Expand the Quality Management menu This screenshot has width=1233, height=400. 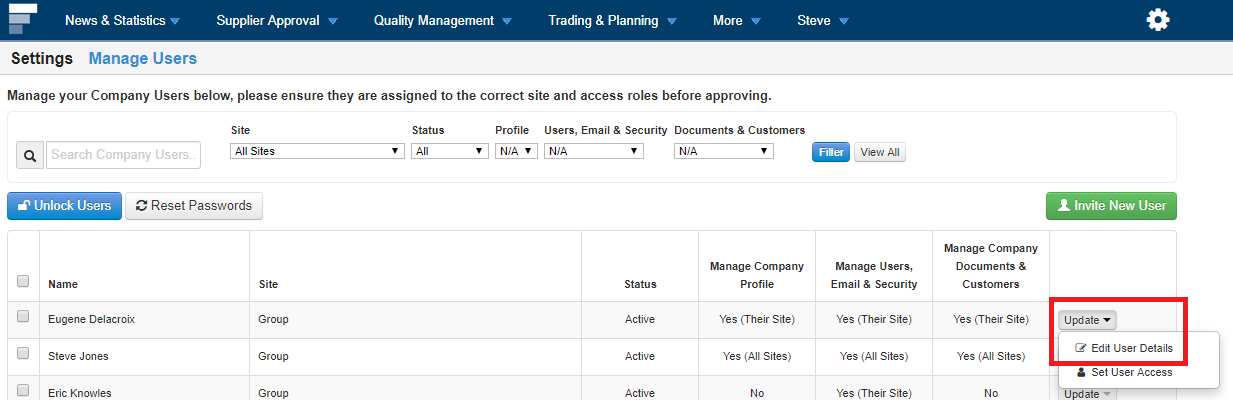tap(442, 20)
